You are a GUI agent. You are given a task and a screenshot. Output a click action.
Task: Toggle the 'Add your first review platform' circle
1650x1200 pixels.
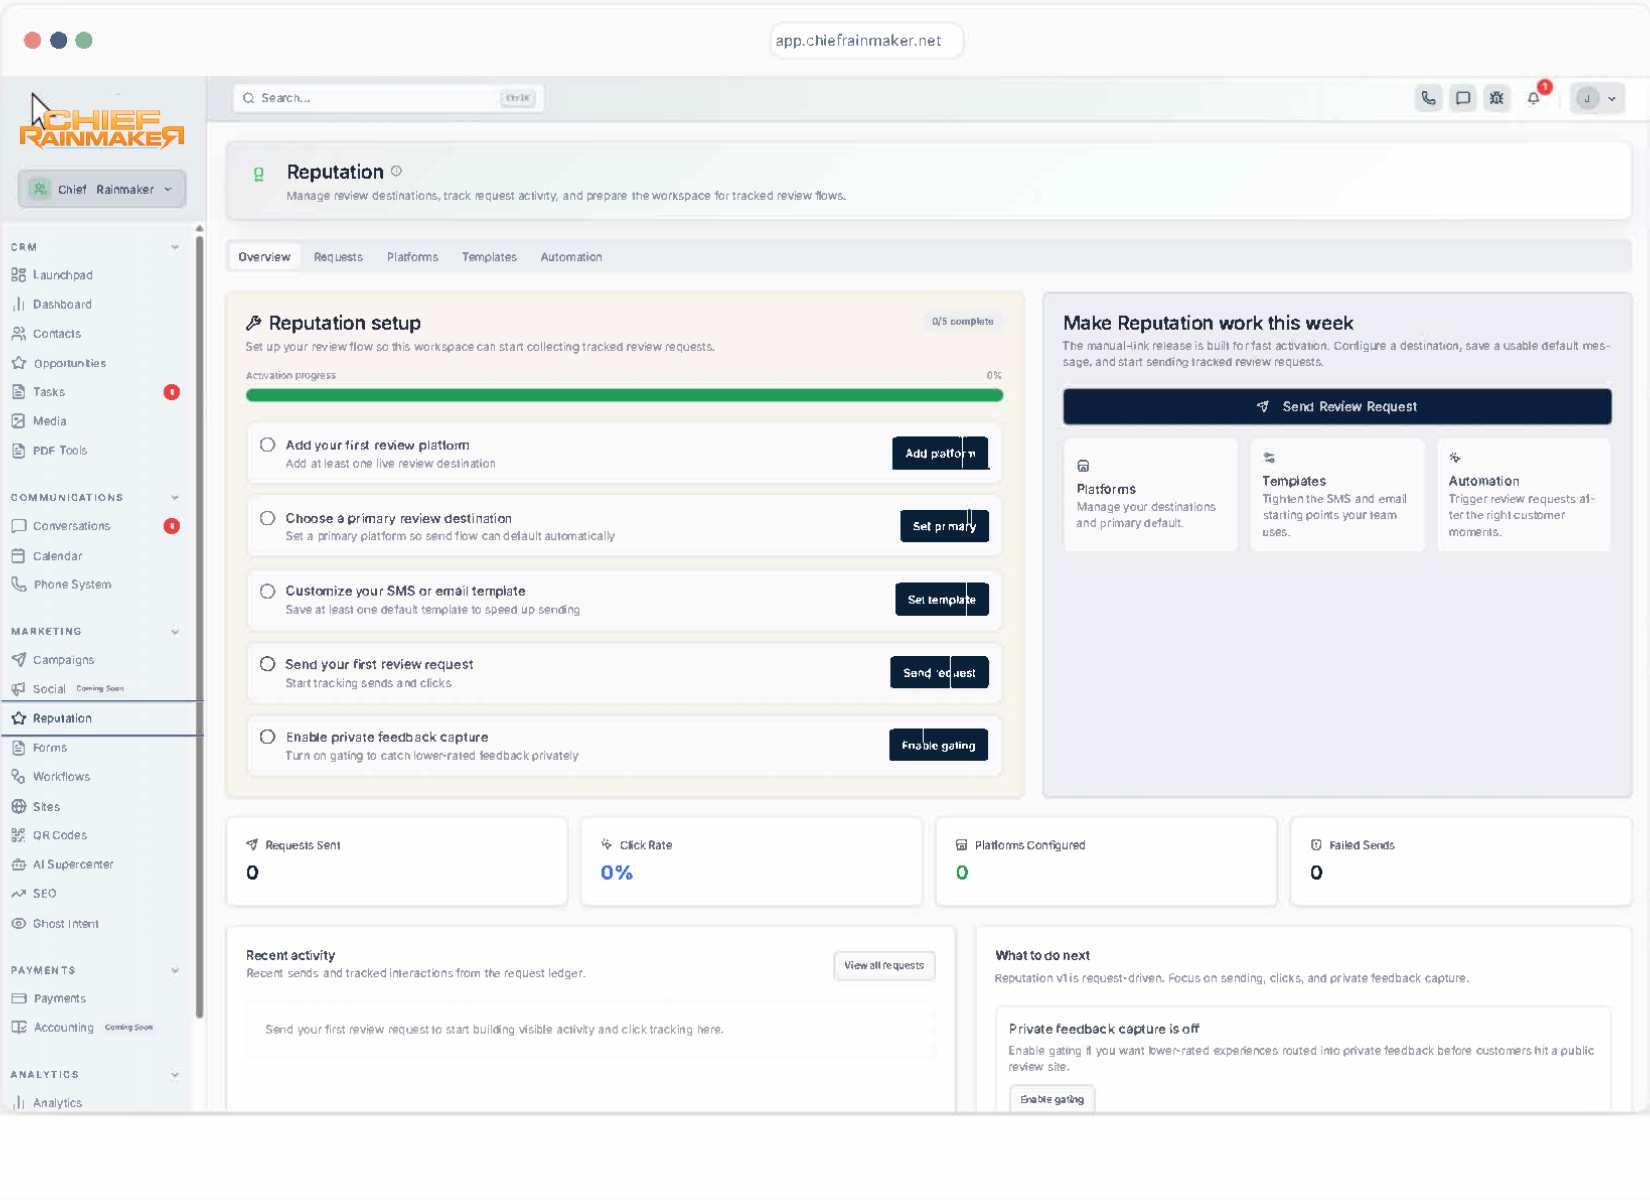click(267, 445)
